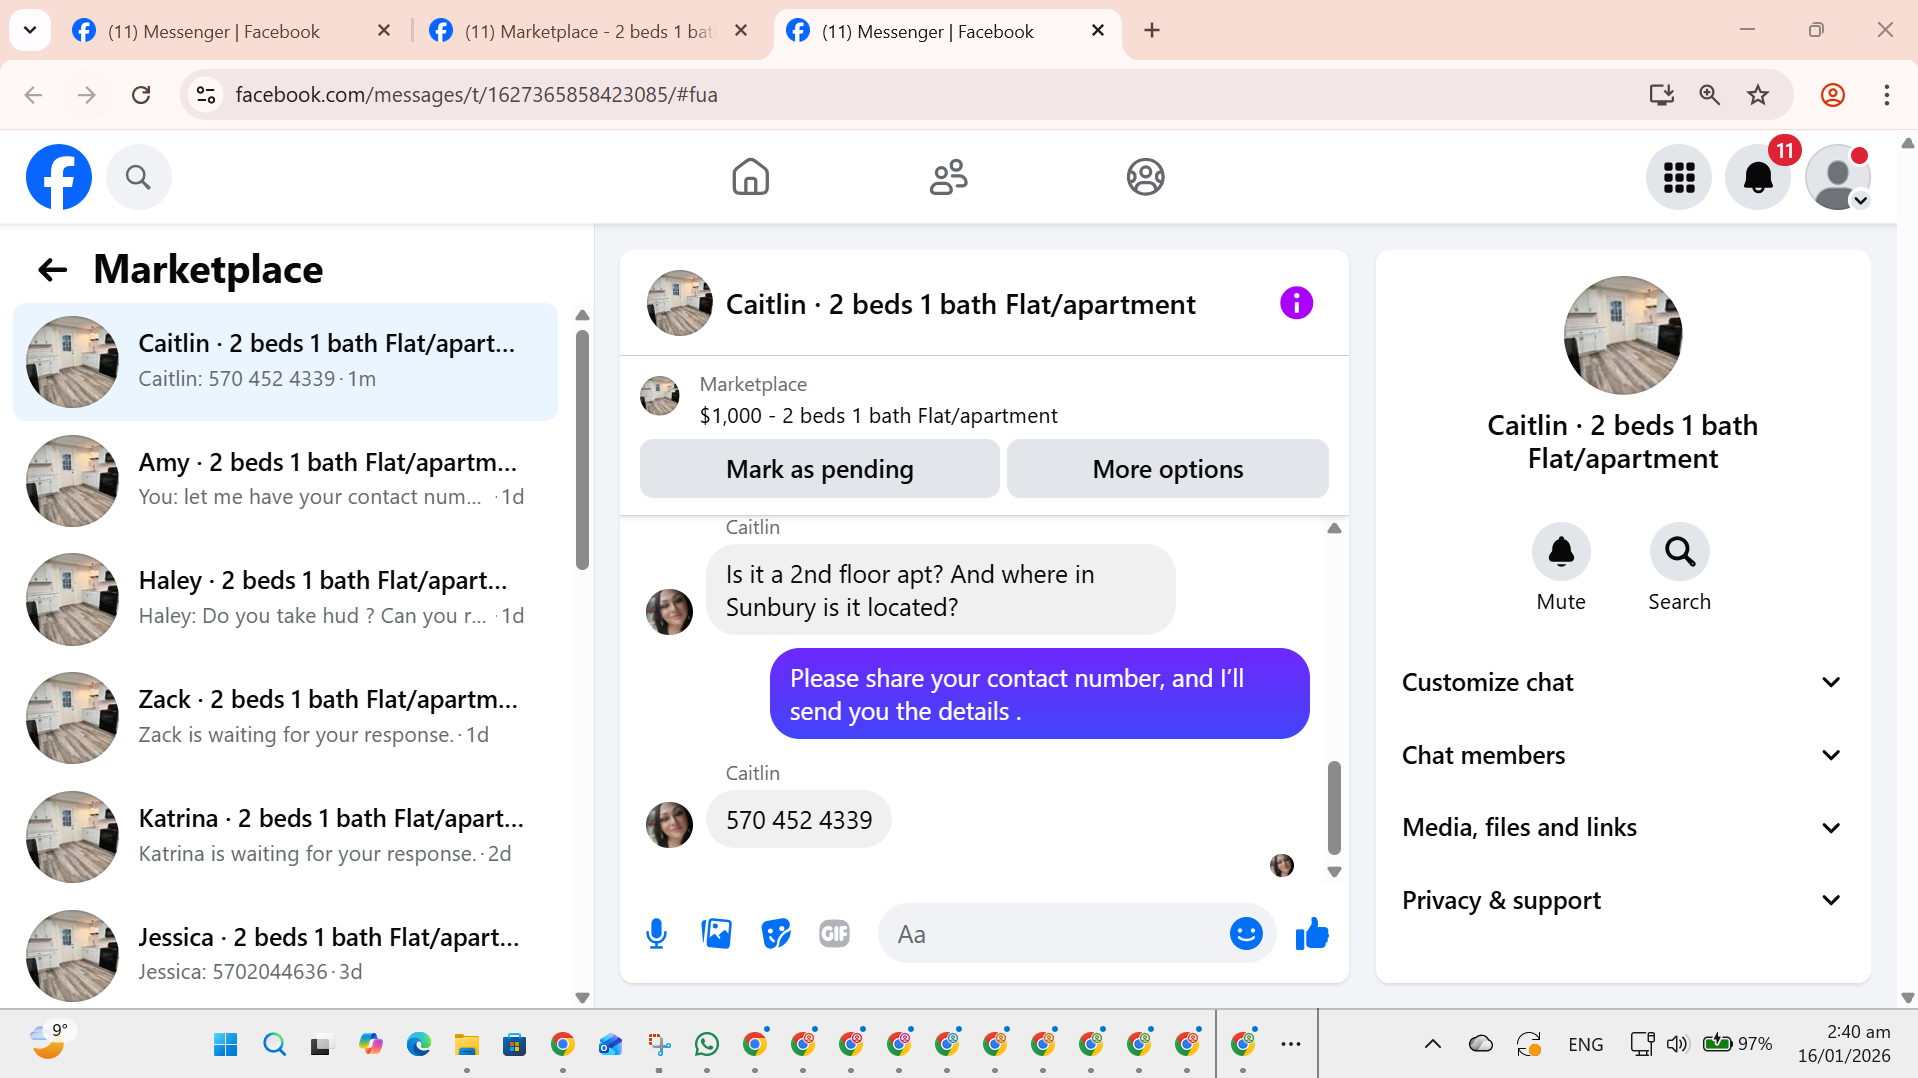Screen dimensions: 1918x1078
Task: Open Katrina waiting for response chat
Action: coord(285,837)
